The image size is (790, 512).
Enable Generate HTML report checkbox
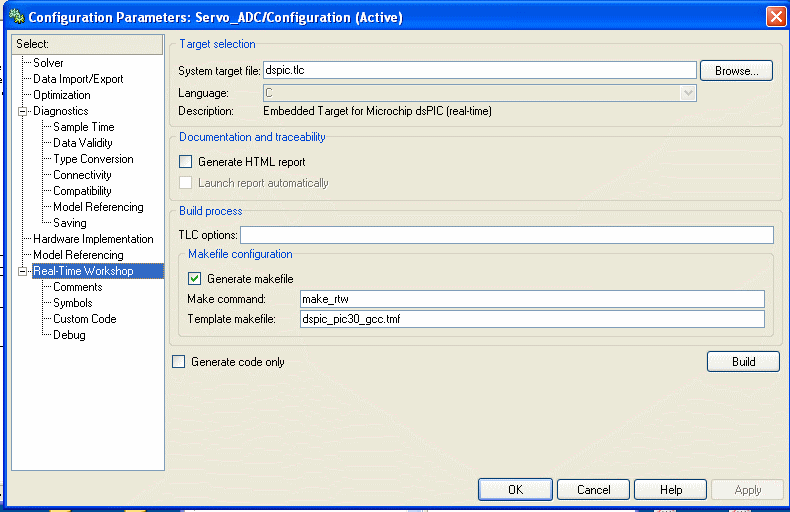click(x=186, y=162)
